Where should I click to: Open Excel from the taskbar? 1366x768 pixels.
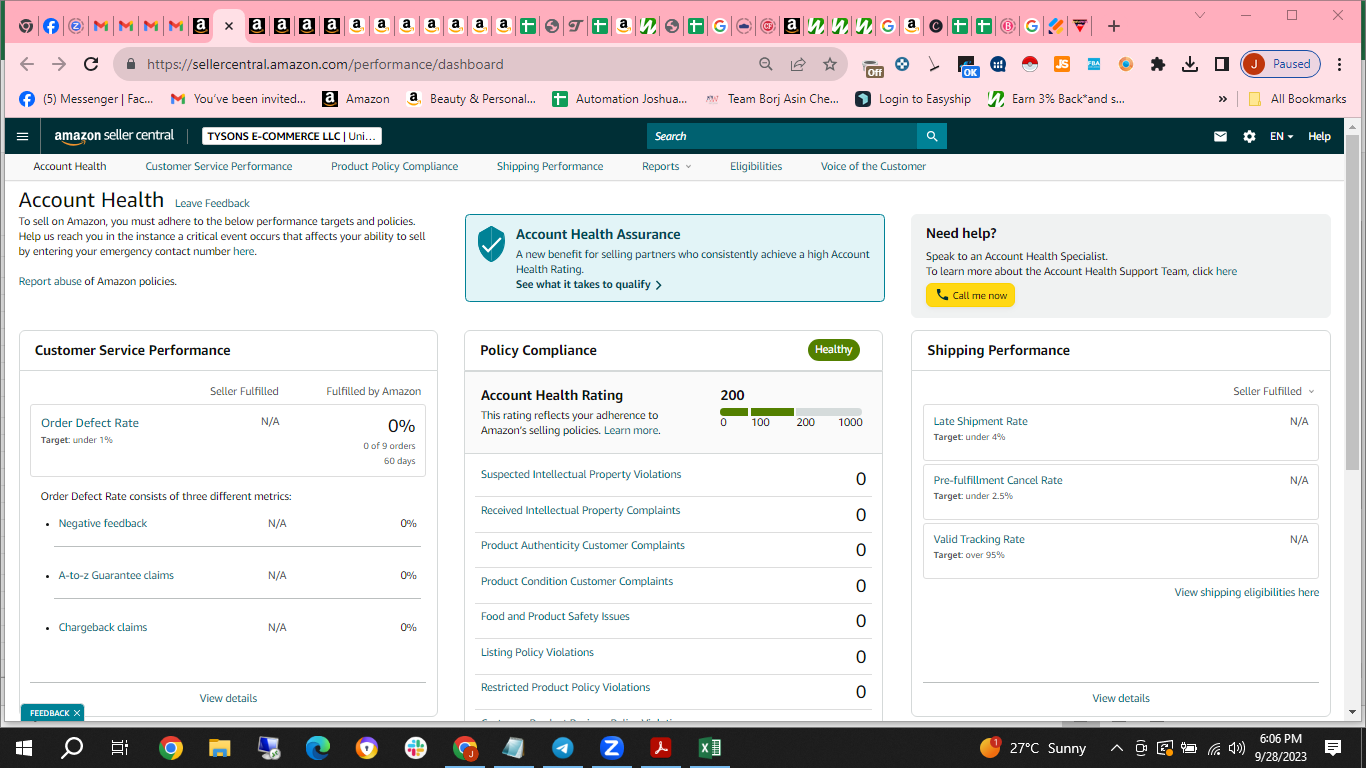710,747
